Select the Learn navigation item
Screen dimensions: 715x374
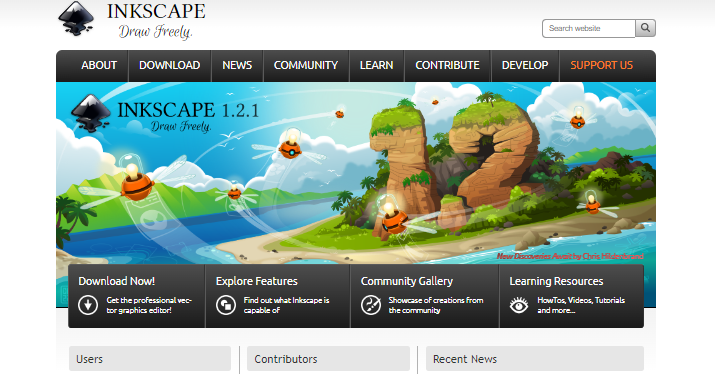377,65
